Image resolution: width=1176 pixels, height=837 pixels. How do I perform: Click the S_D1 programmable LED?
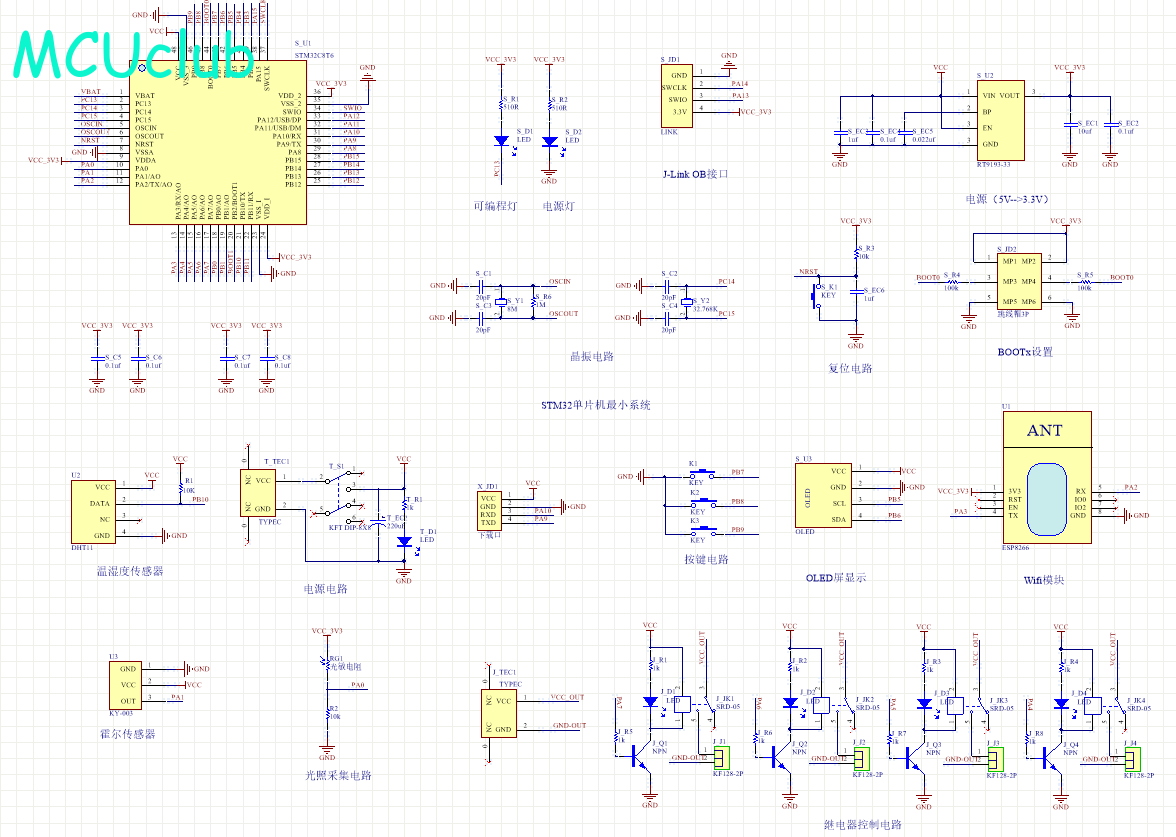[500, 141]
